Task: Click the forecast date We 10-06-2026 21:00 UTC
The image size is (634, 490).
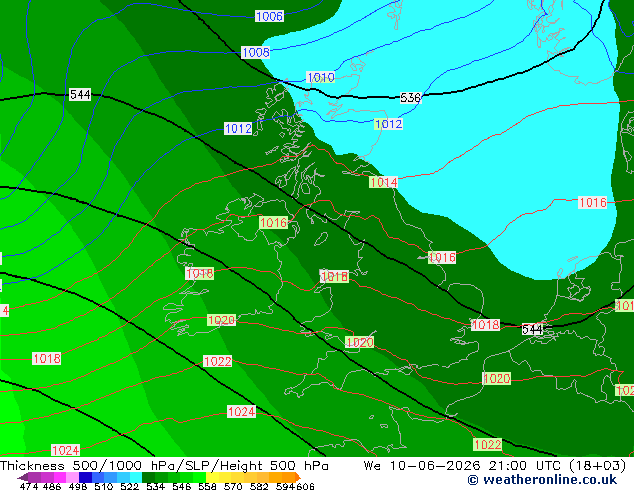Action: point(464,466)
